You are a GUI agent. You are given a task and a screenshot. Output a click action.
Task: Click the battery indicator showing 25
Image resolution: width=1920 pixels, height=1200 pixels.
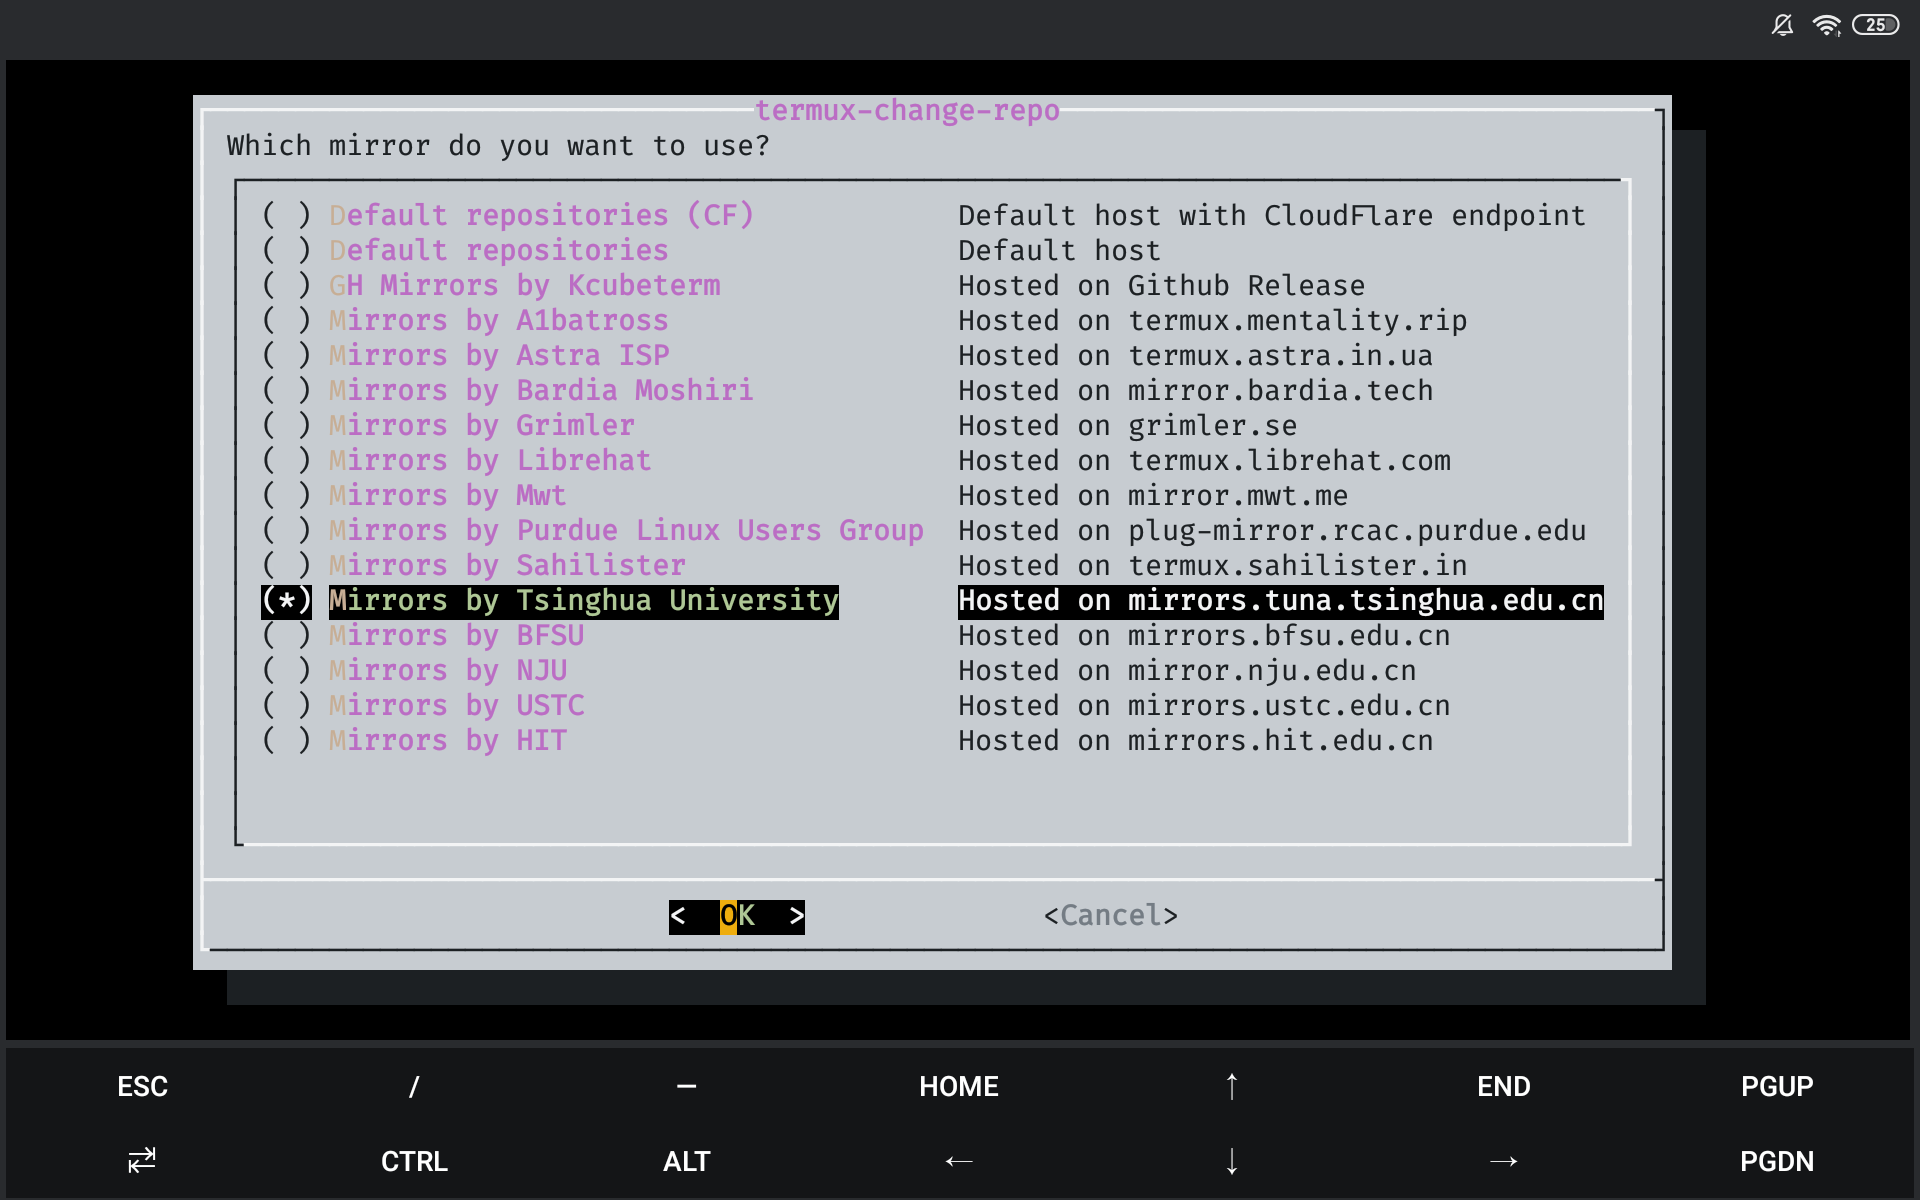(1878, 25)
